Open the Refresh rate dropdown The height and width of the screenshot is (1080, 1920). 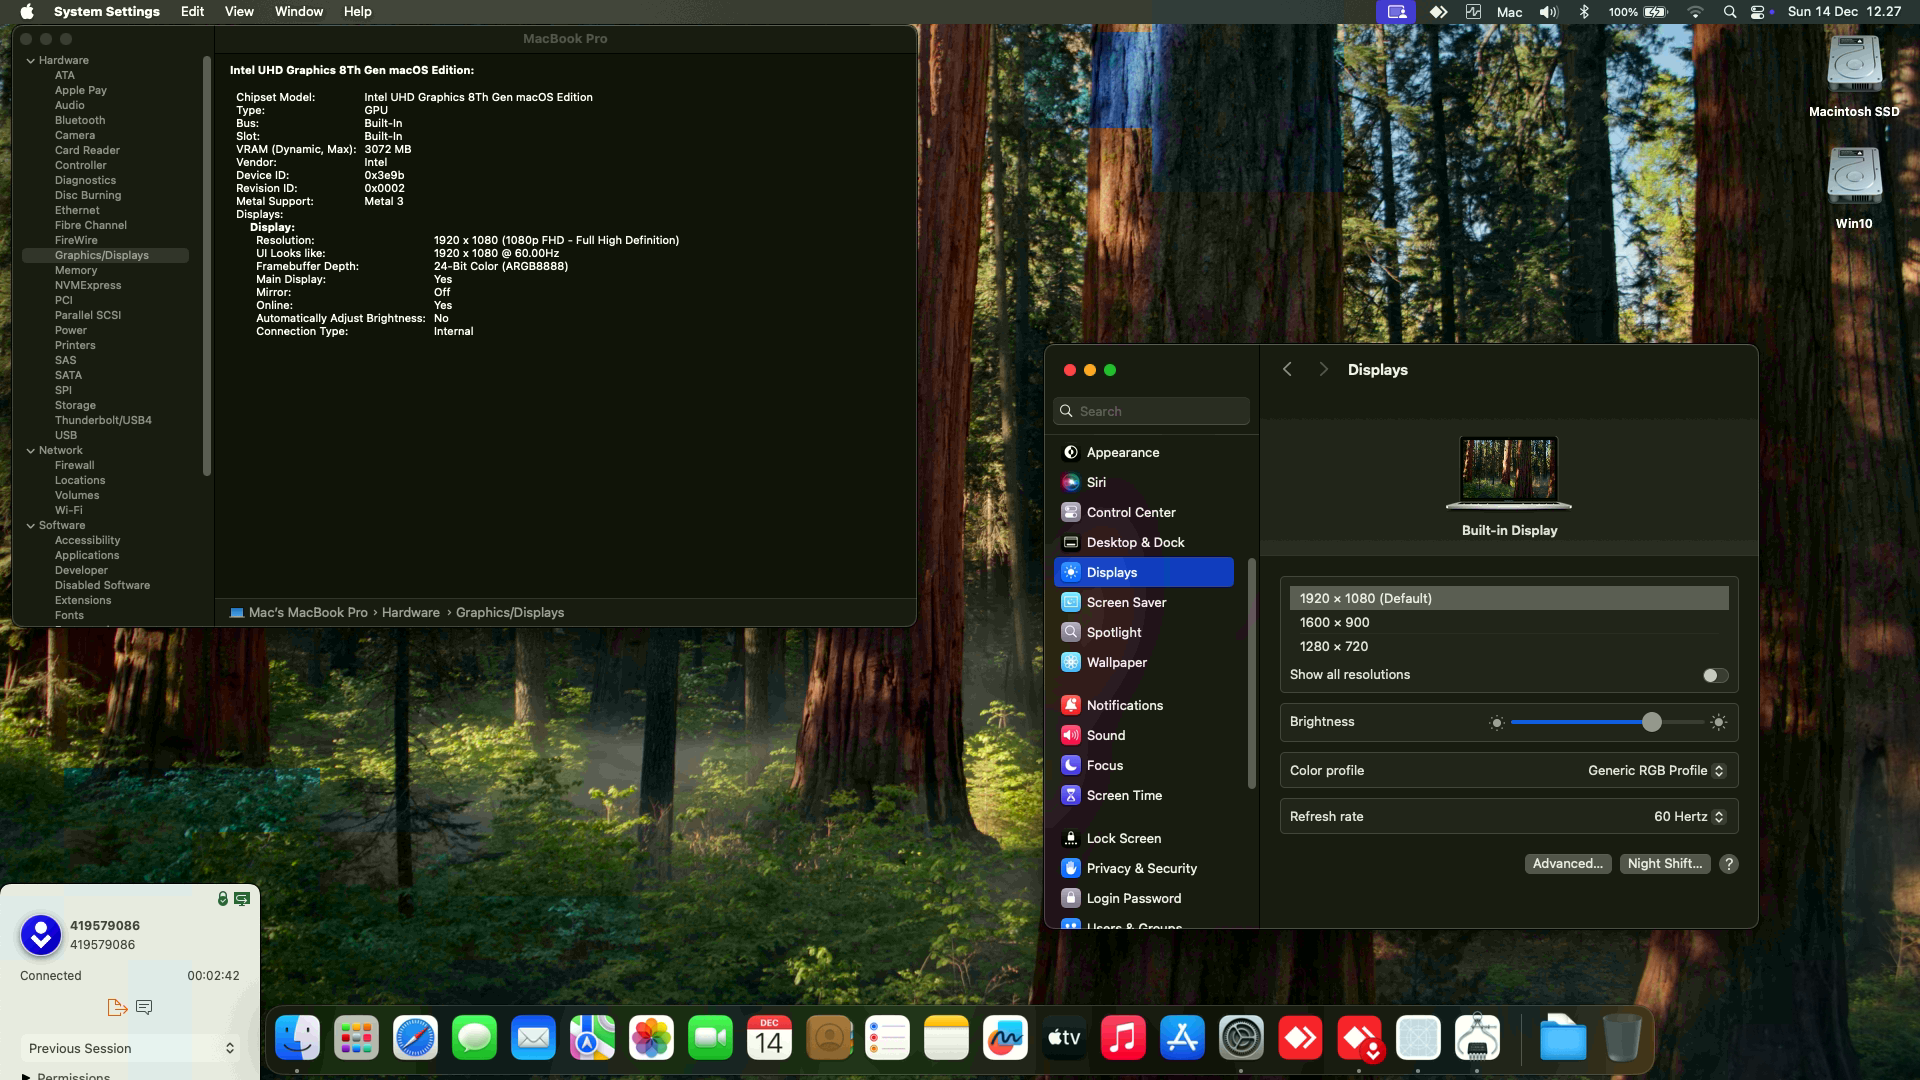pos(1688,816)
